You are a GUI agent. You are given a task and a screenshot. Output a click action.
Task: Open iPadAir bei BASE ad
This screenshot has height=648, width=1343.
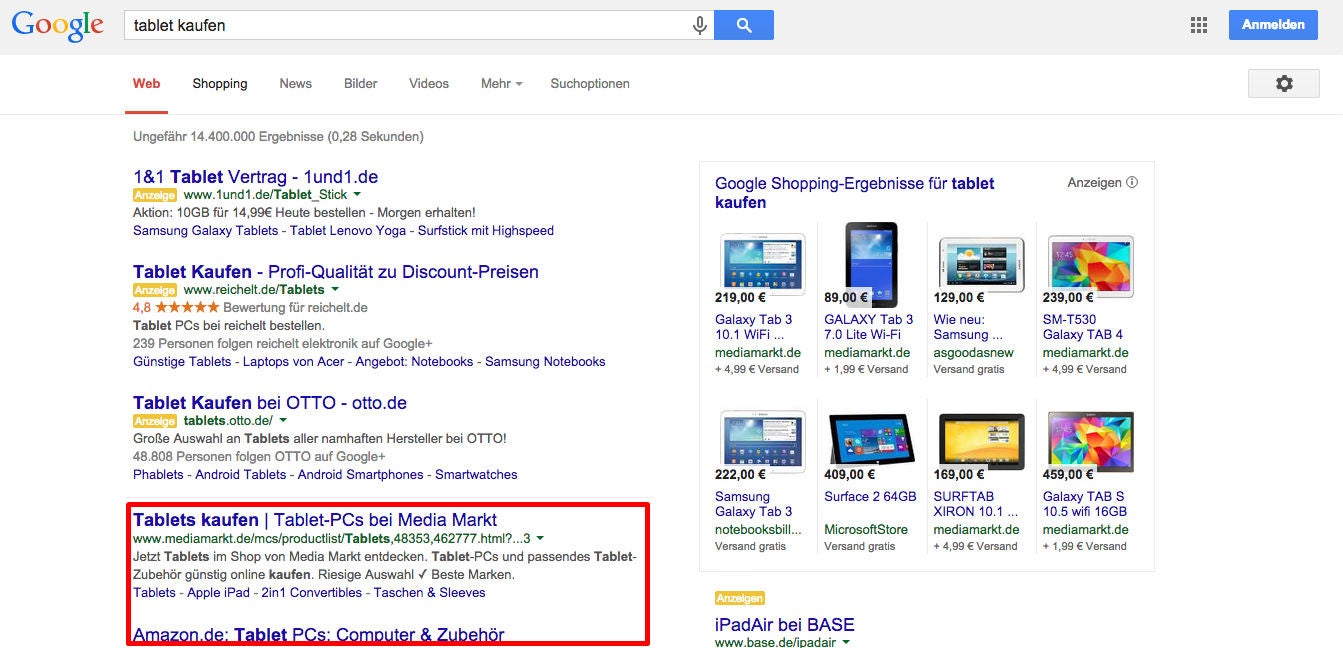[x=785, y=625]
